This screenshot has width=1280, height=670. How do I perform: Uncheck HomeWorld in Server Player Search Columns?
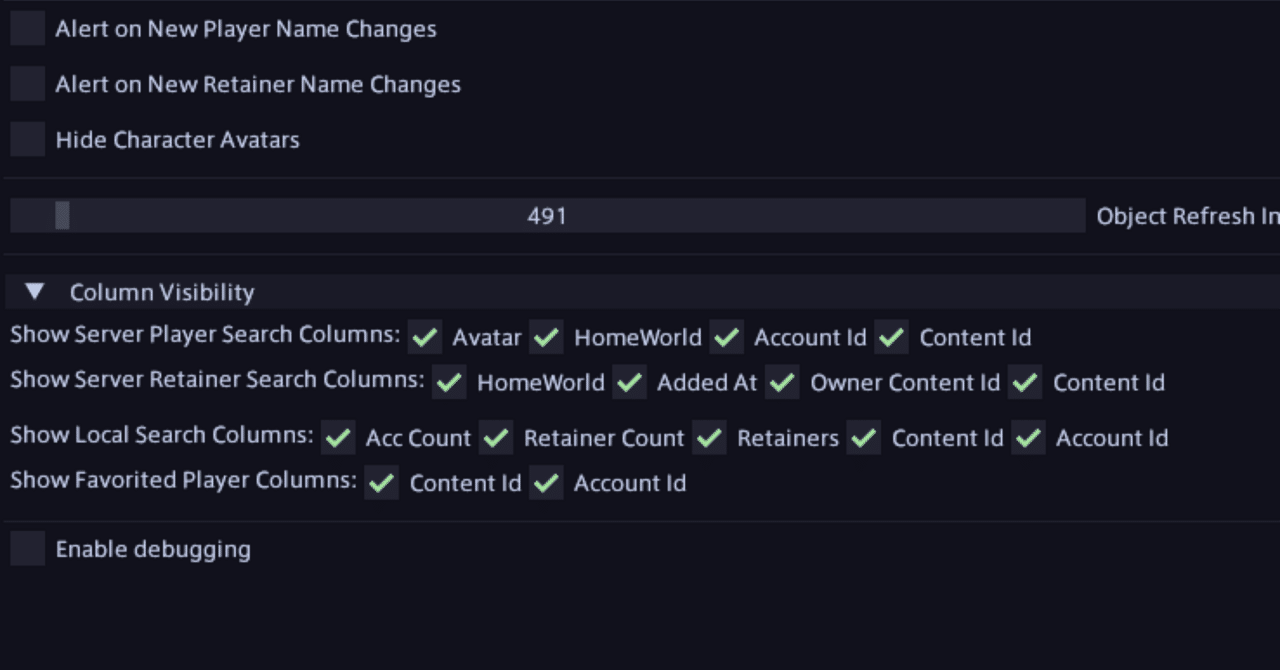(x=546, y=337)
